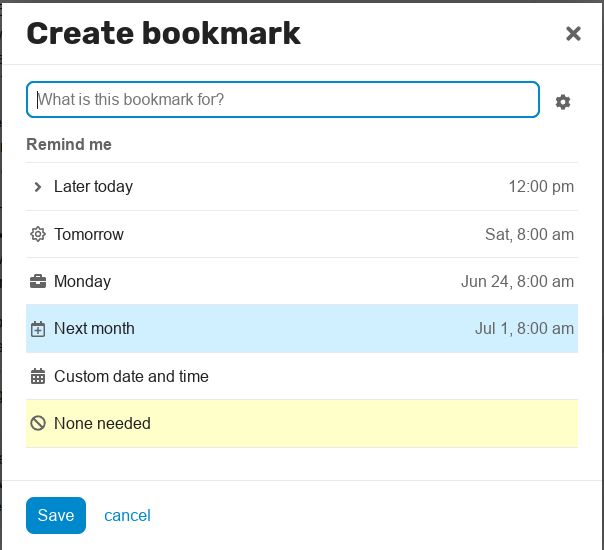Focus the bookmark name input field
The height and width of the screenshot is (550, 604).
click(283, 99)
